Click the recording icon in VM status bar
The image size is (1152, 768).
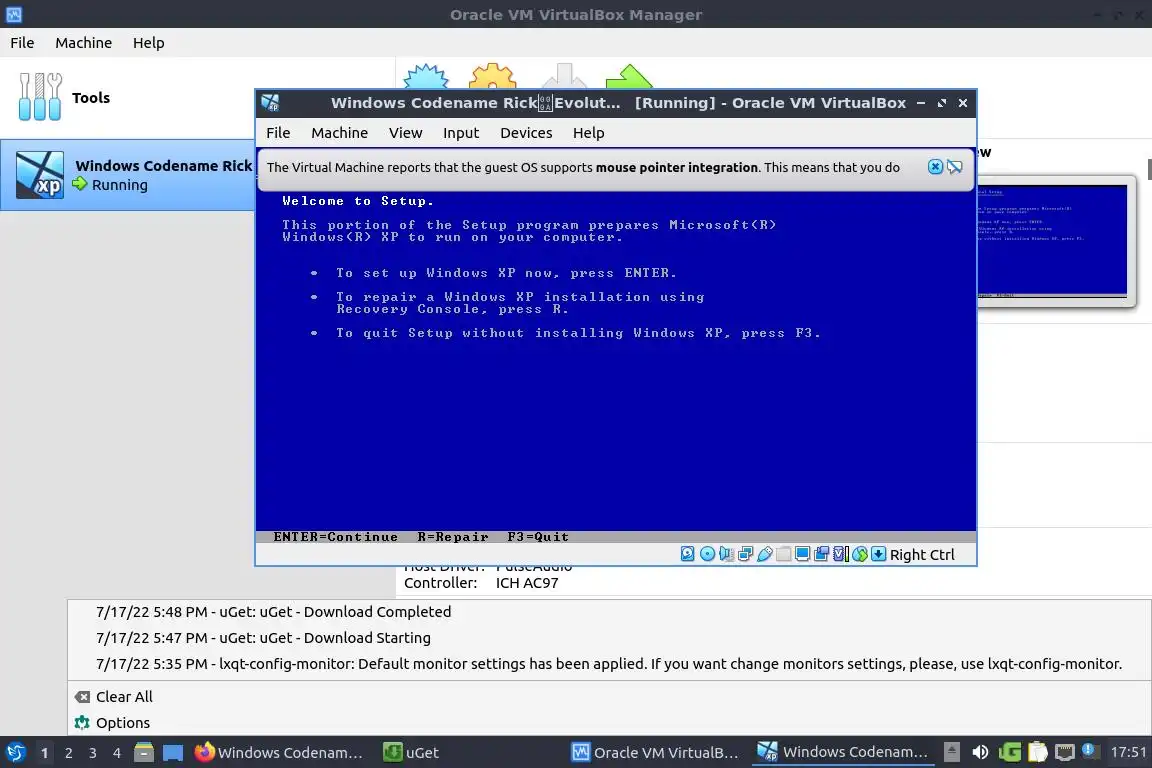tap(821, 554)
